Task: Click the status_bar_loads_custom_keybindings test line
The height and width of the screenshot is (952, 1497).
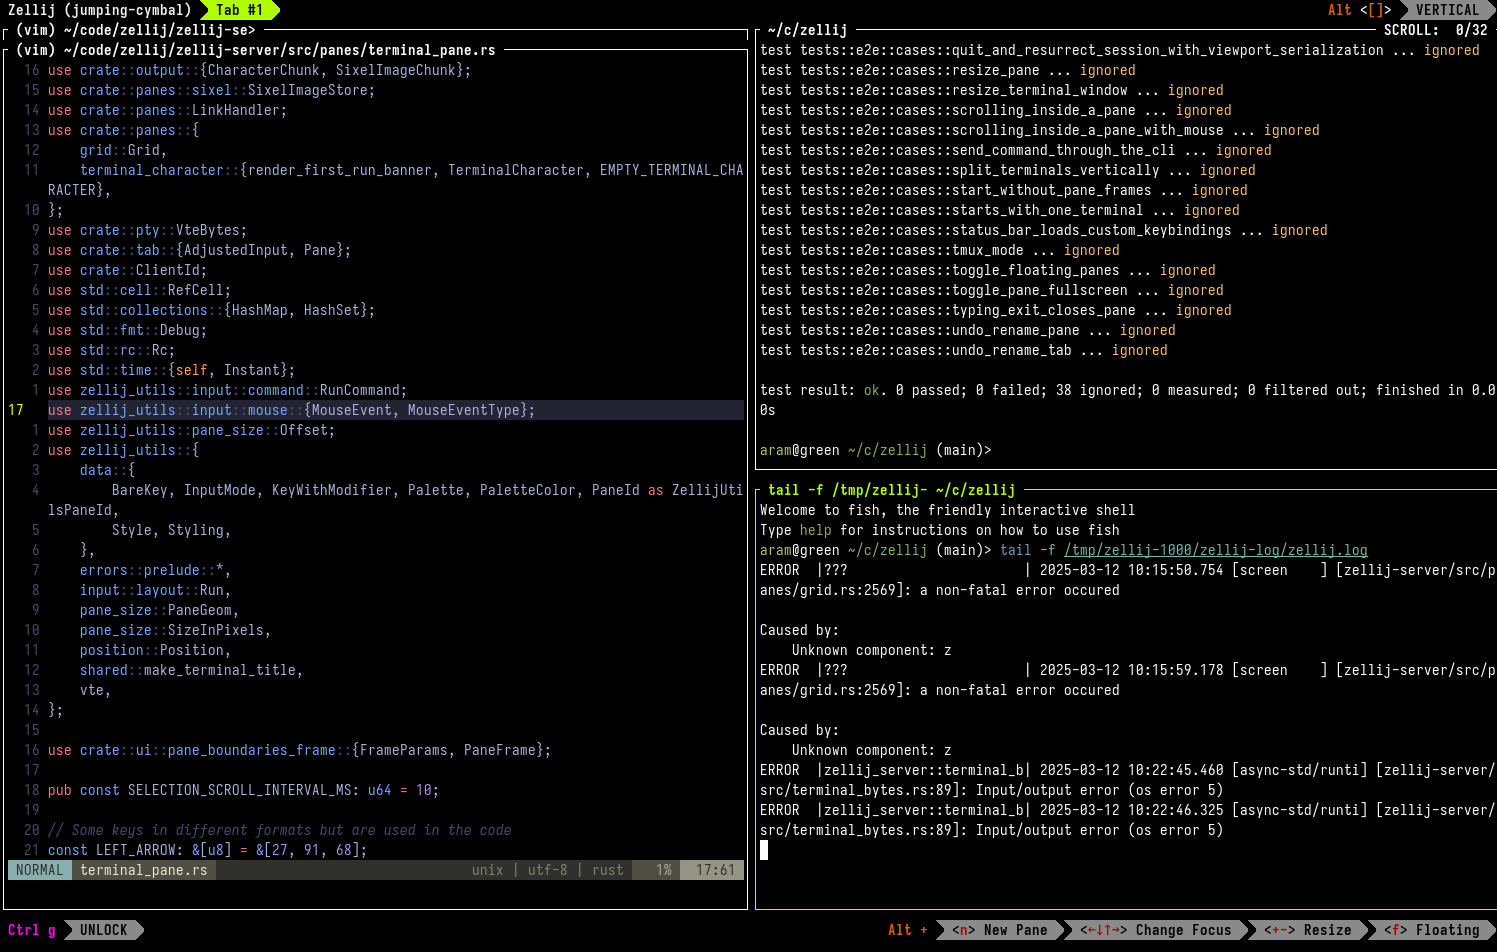Action: pyautogui.click(x=1043, y=230)
